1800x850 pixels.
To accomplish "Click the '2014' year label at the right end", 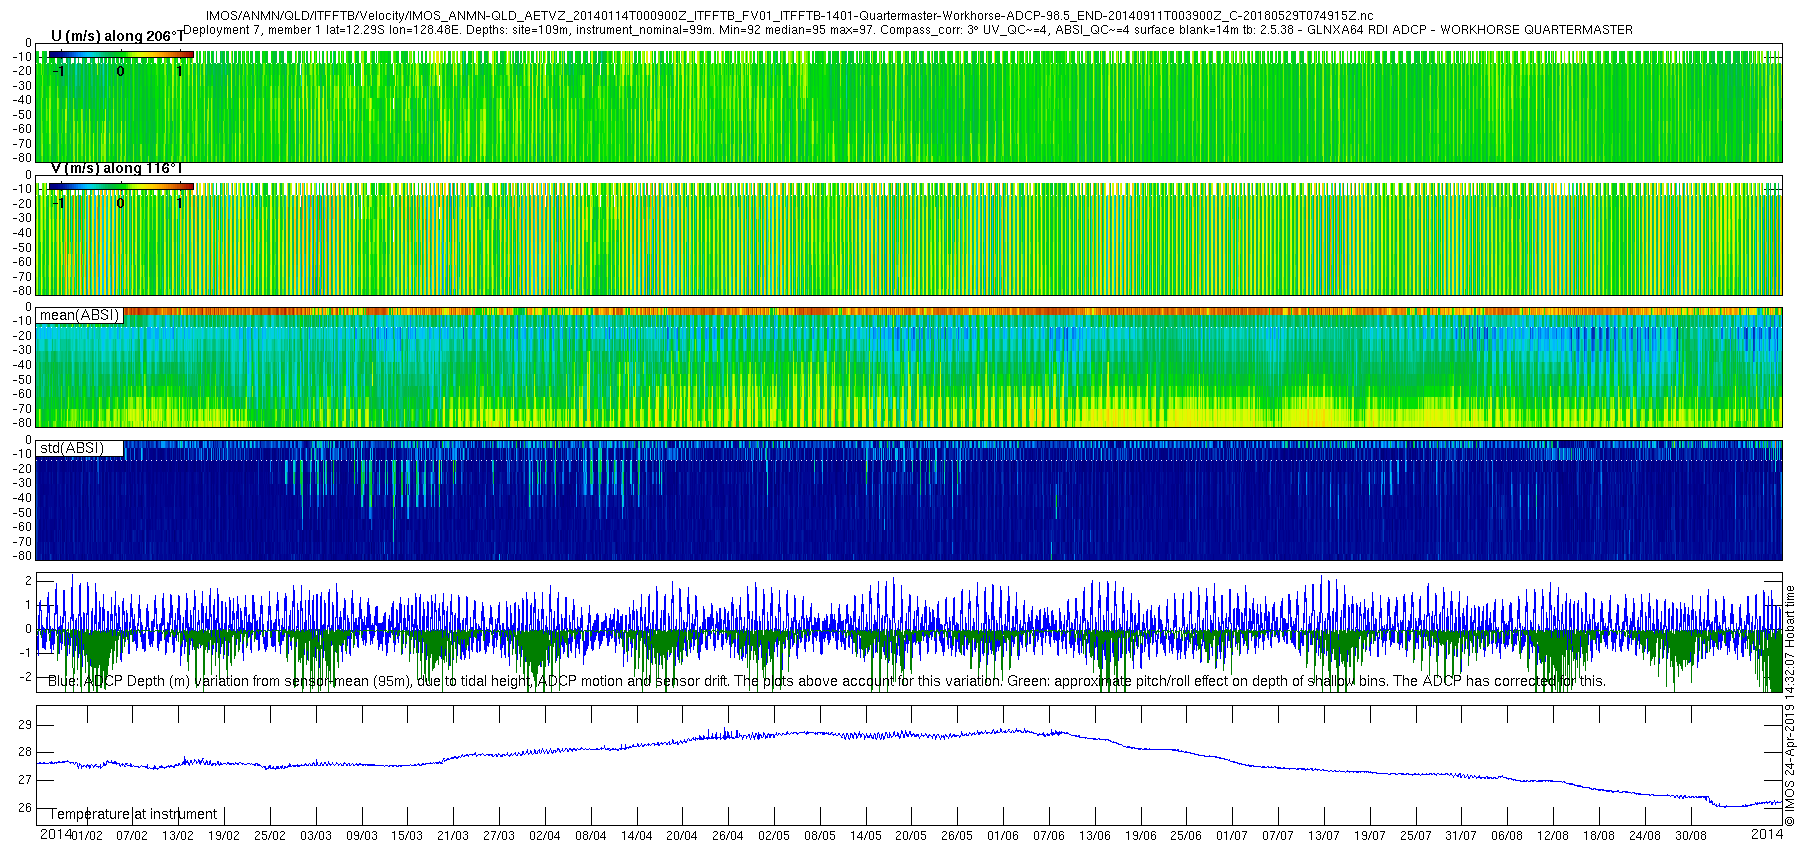I will coord(1767,834).
